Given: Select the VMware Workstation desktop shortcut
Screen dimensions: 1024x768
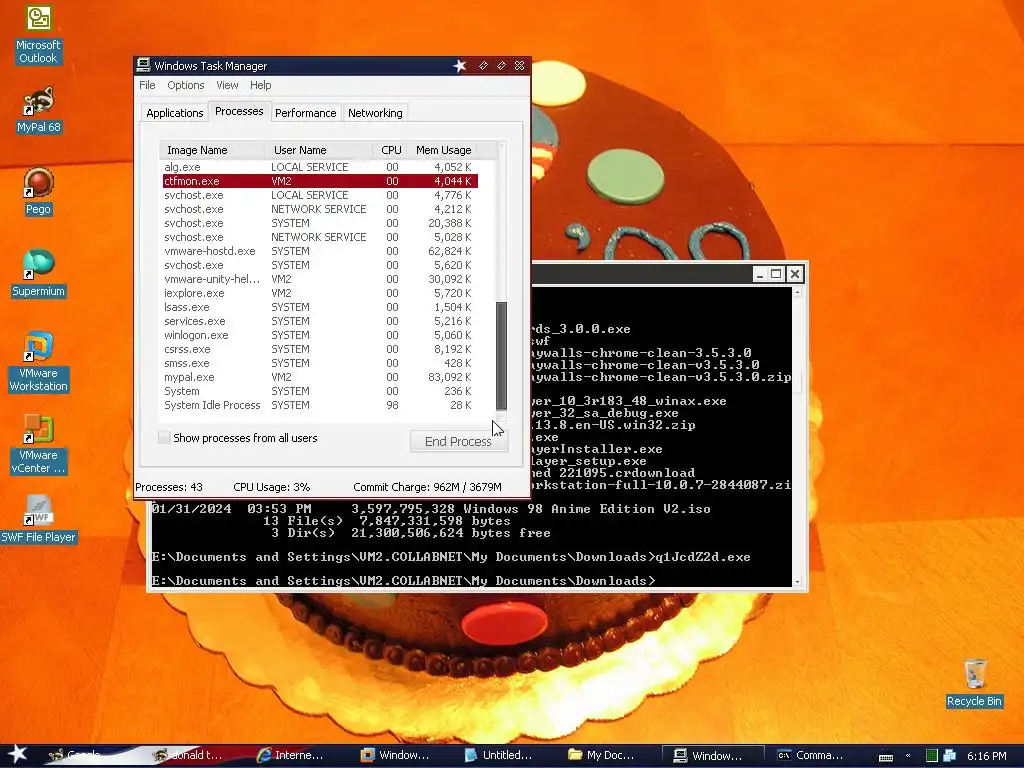Looking at the screenshot, I should (x=38, y=362).
